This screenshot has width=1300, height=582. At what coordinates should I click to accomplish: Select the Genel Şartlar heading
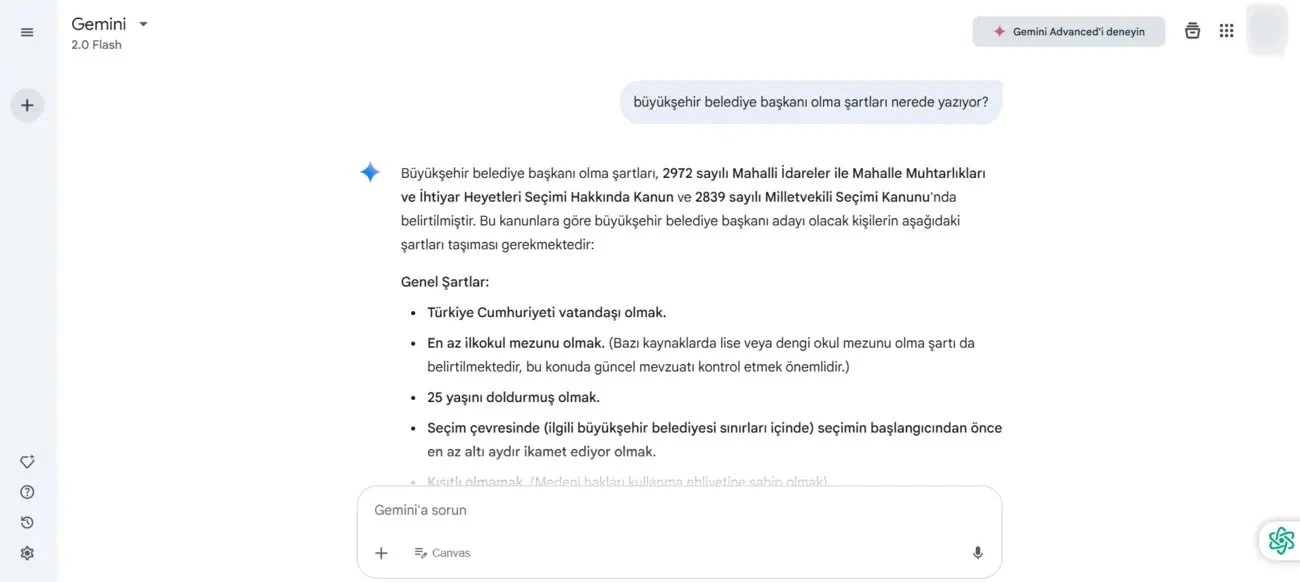[x=445, y=282]
